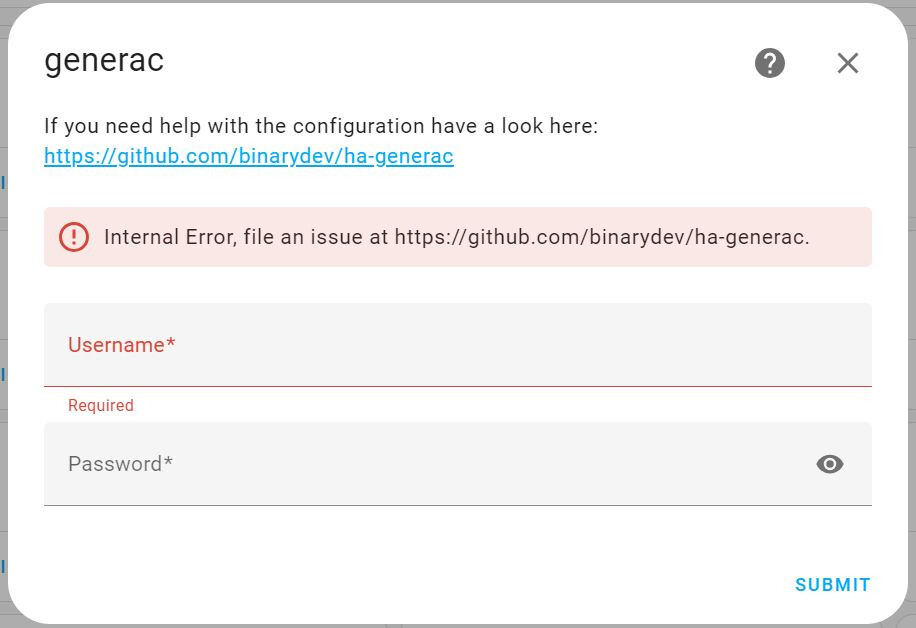Click the Username* field label

(x=116, y=345)
